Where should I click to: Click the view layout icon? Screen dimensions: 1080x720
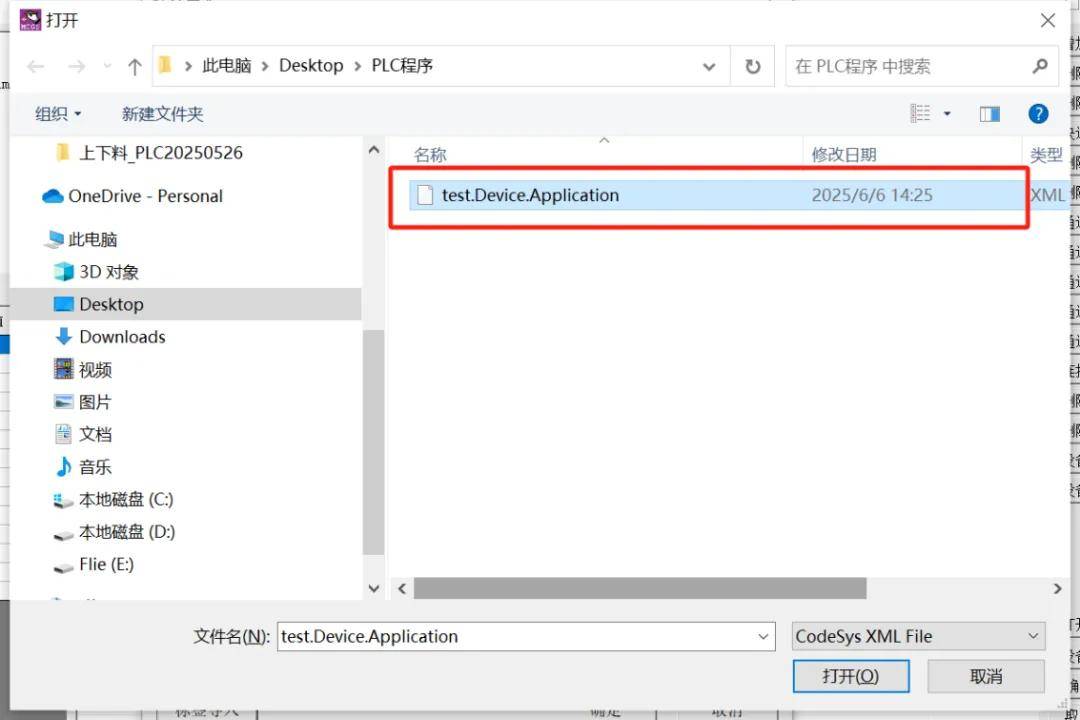(921, 114)
